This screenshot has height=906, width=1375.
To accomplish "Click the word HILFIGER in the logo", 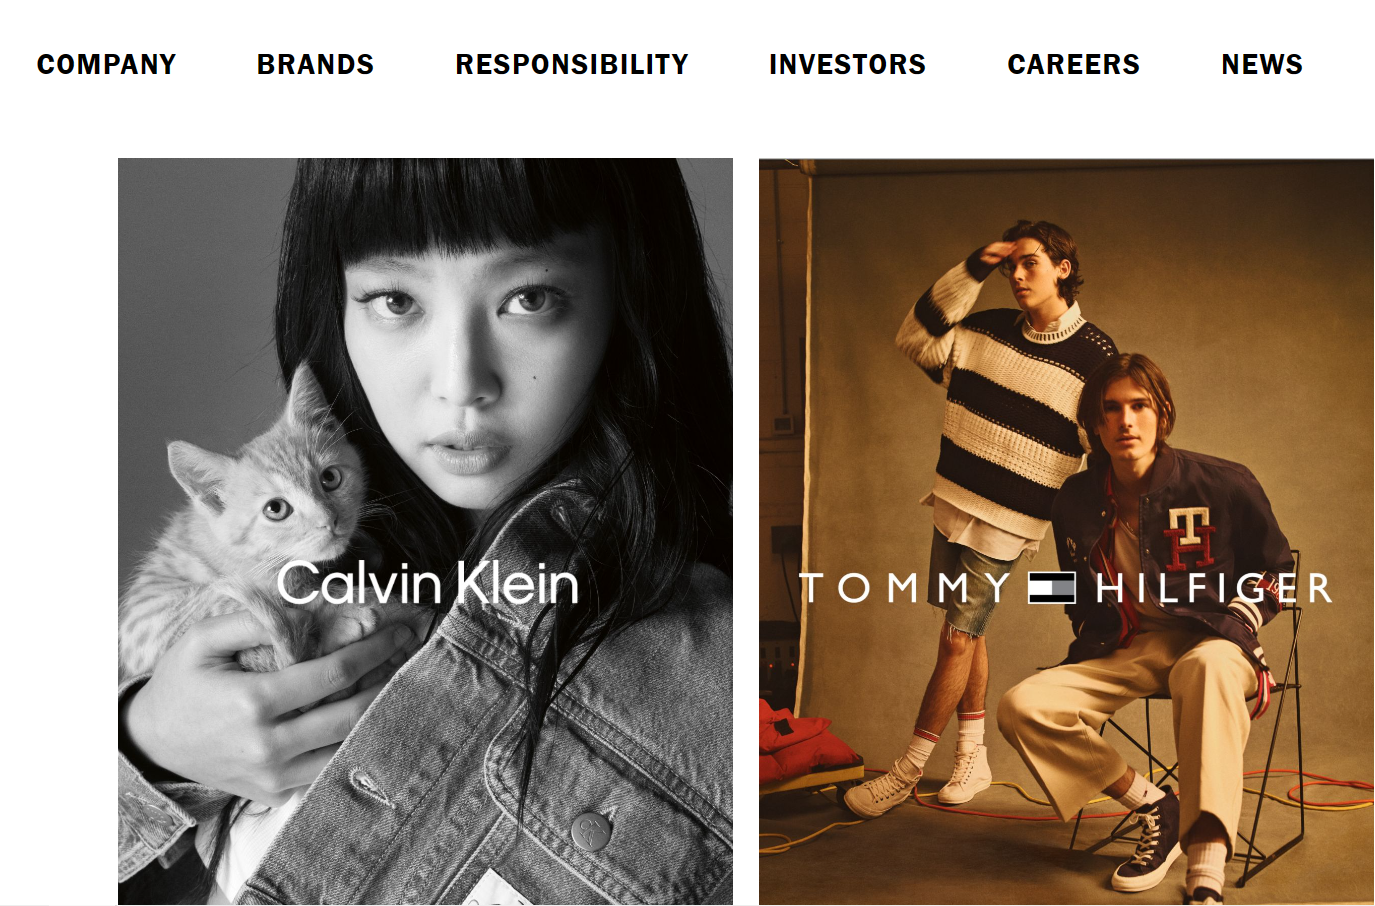I will [x=1214, y=588].
